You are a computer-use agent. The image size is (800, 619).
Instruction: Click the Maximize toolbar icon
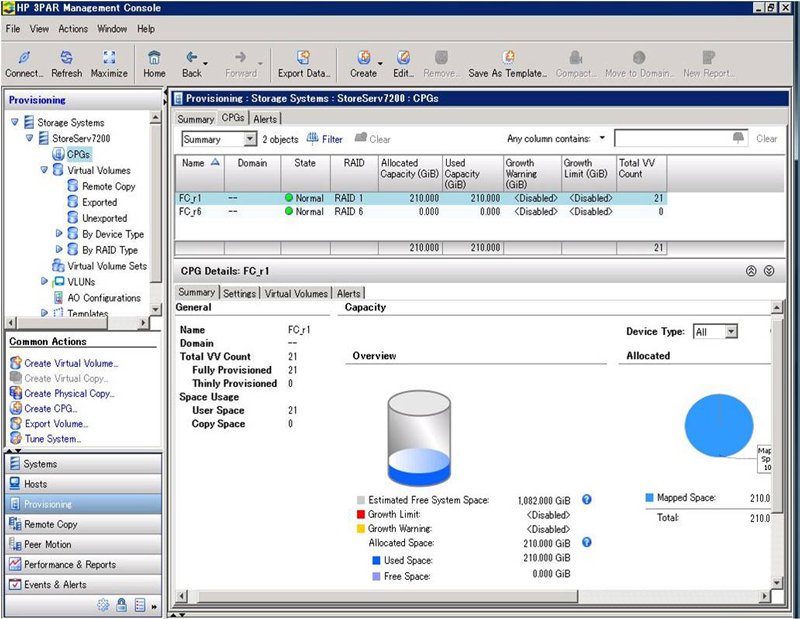(109, 57)
